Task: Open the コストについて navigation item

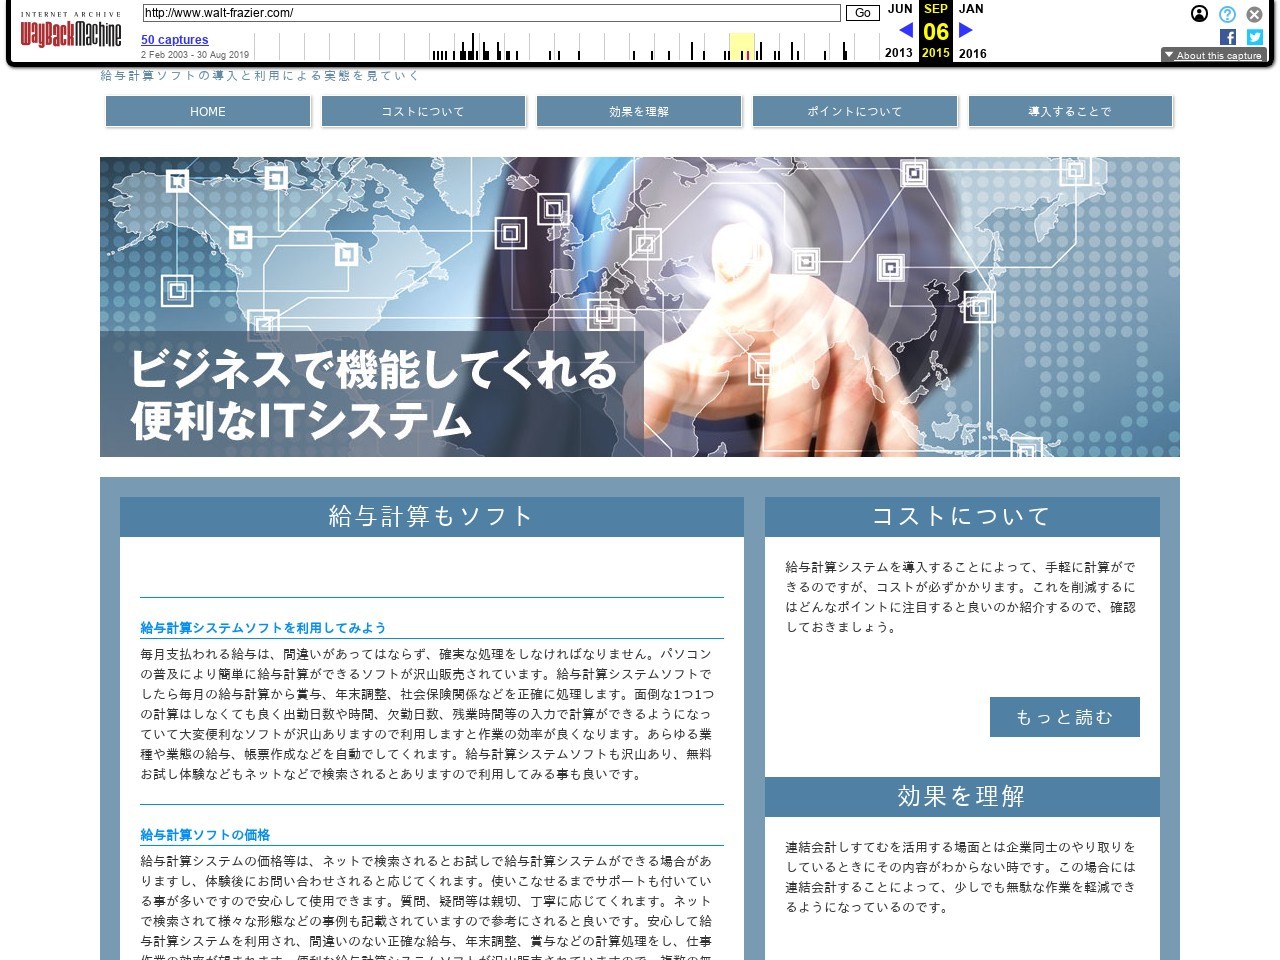Action: [423, 111]
